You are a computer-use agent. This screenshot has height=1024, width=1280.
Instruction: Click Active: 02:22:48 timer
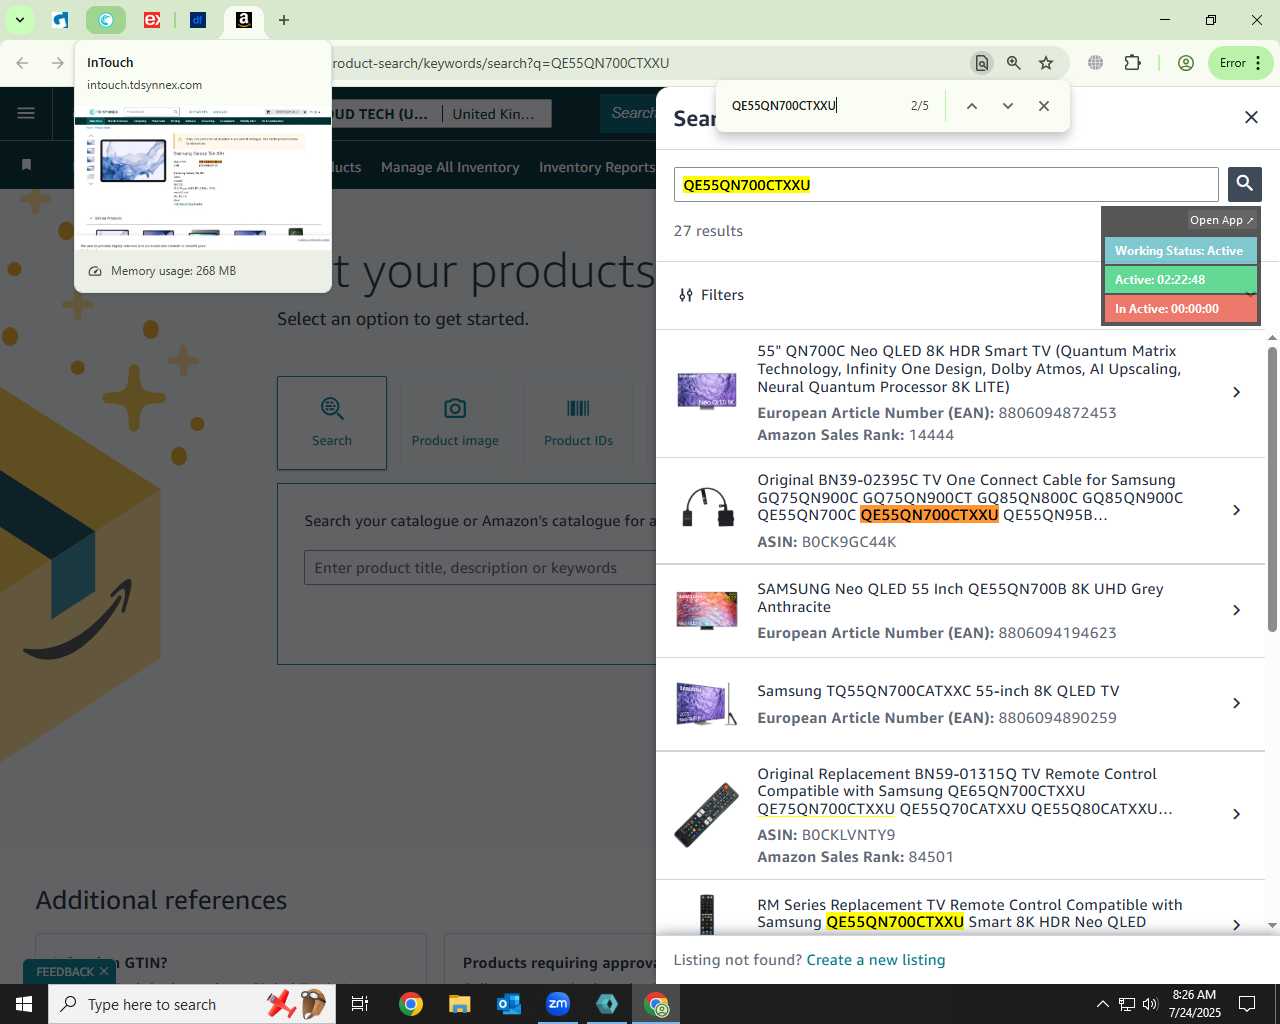click(x=1179, y=280)
